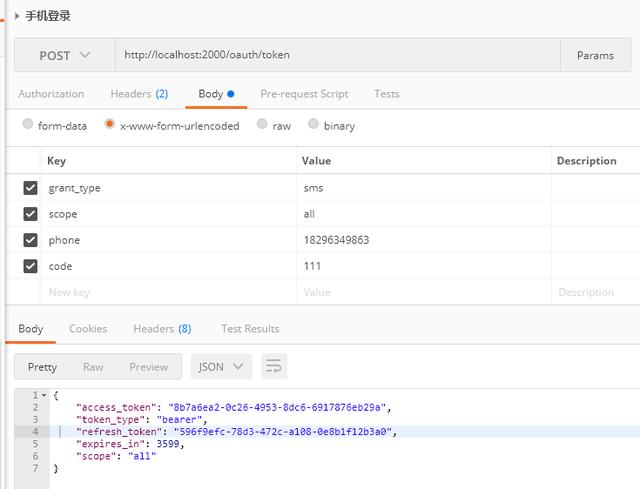Collapse the 手机登录 request title arrow

17,16
